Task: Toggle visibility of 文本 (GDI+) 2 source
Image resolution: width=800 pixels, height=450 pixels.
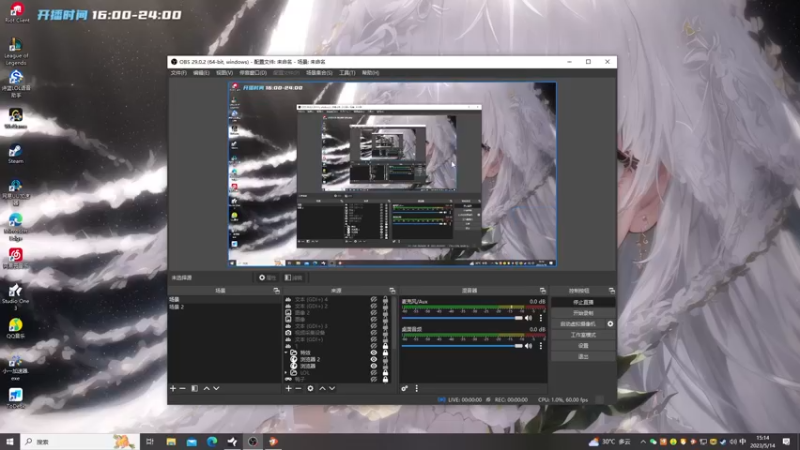Action: tap(373, 306)
